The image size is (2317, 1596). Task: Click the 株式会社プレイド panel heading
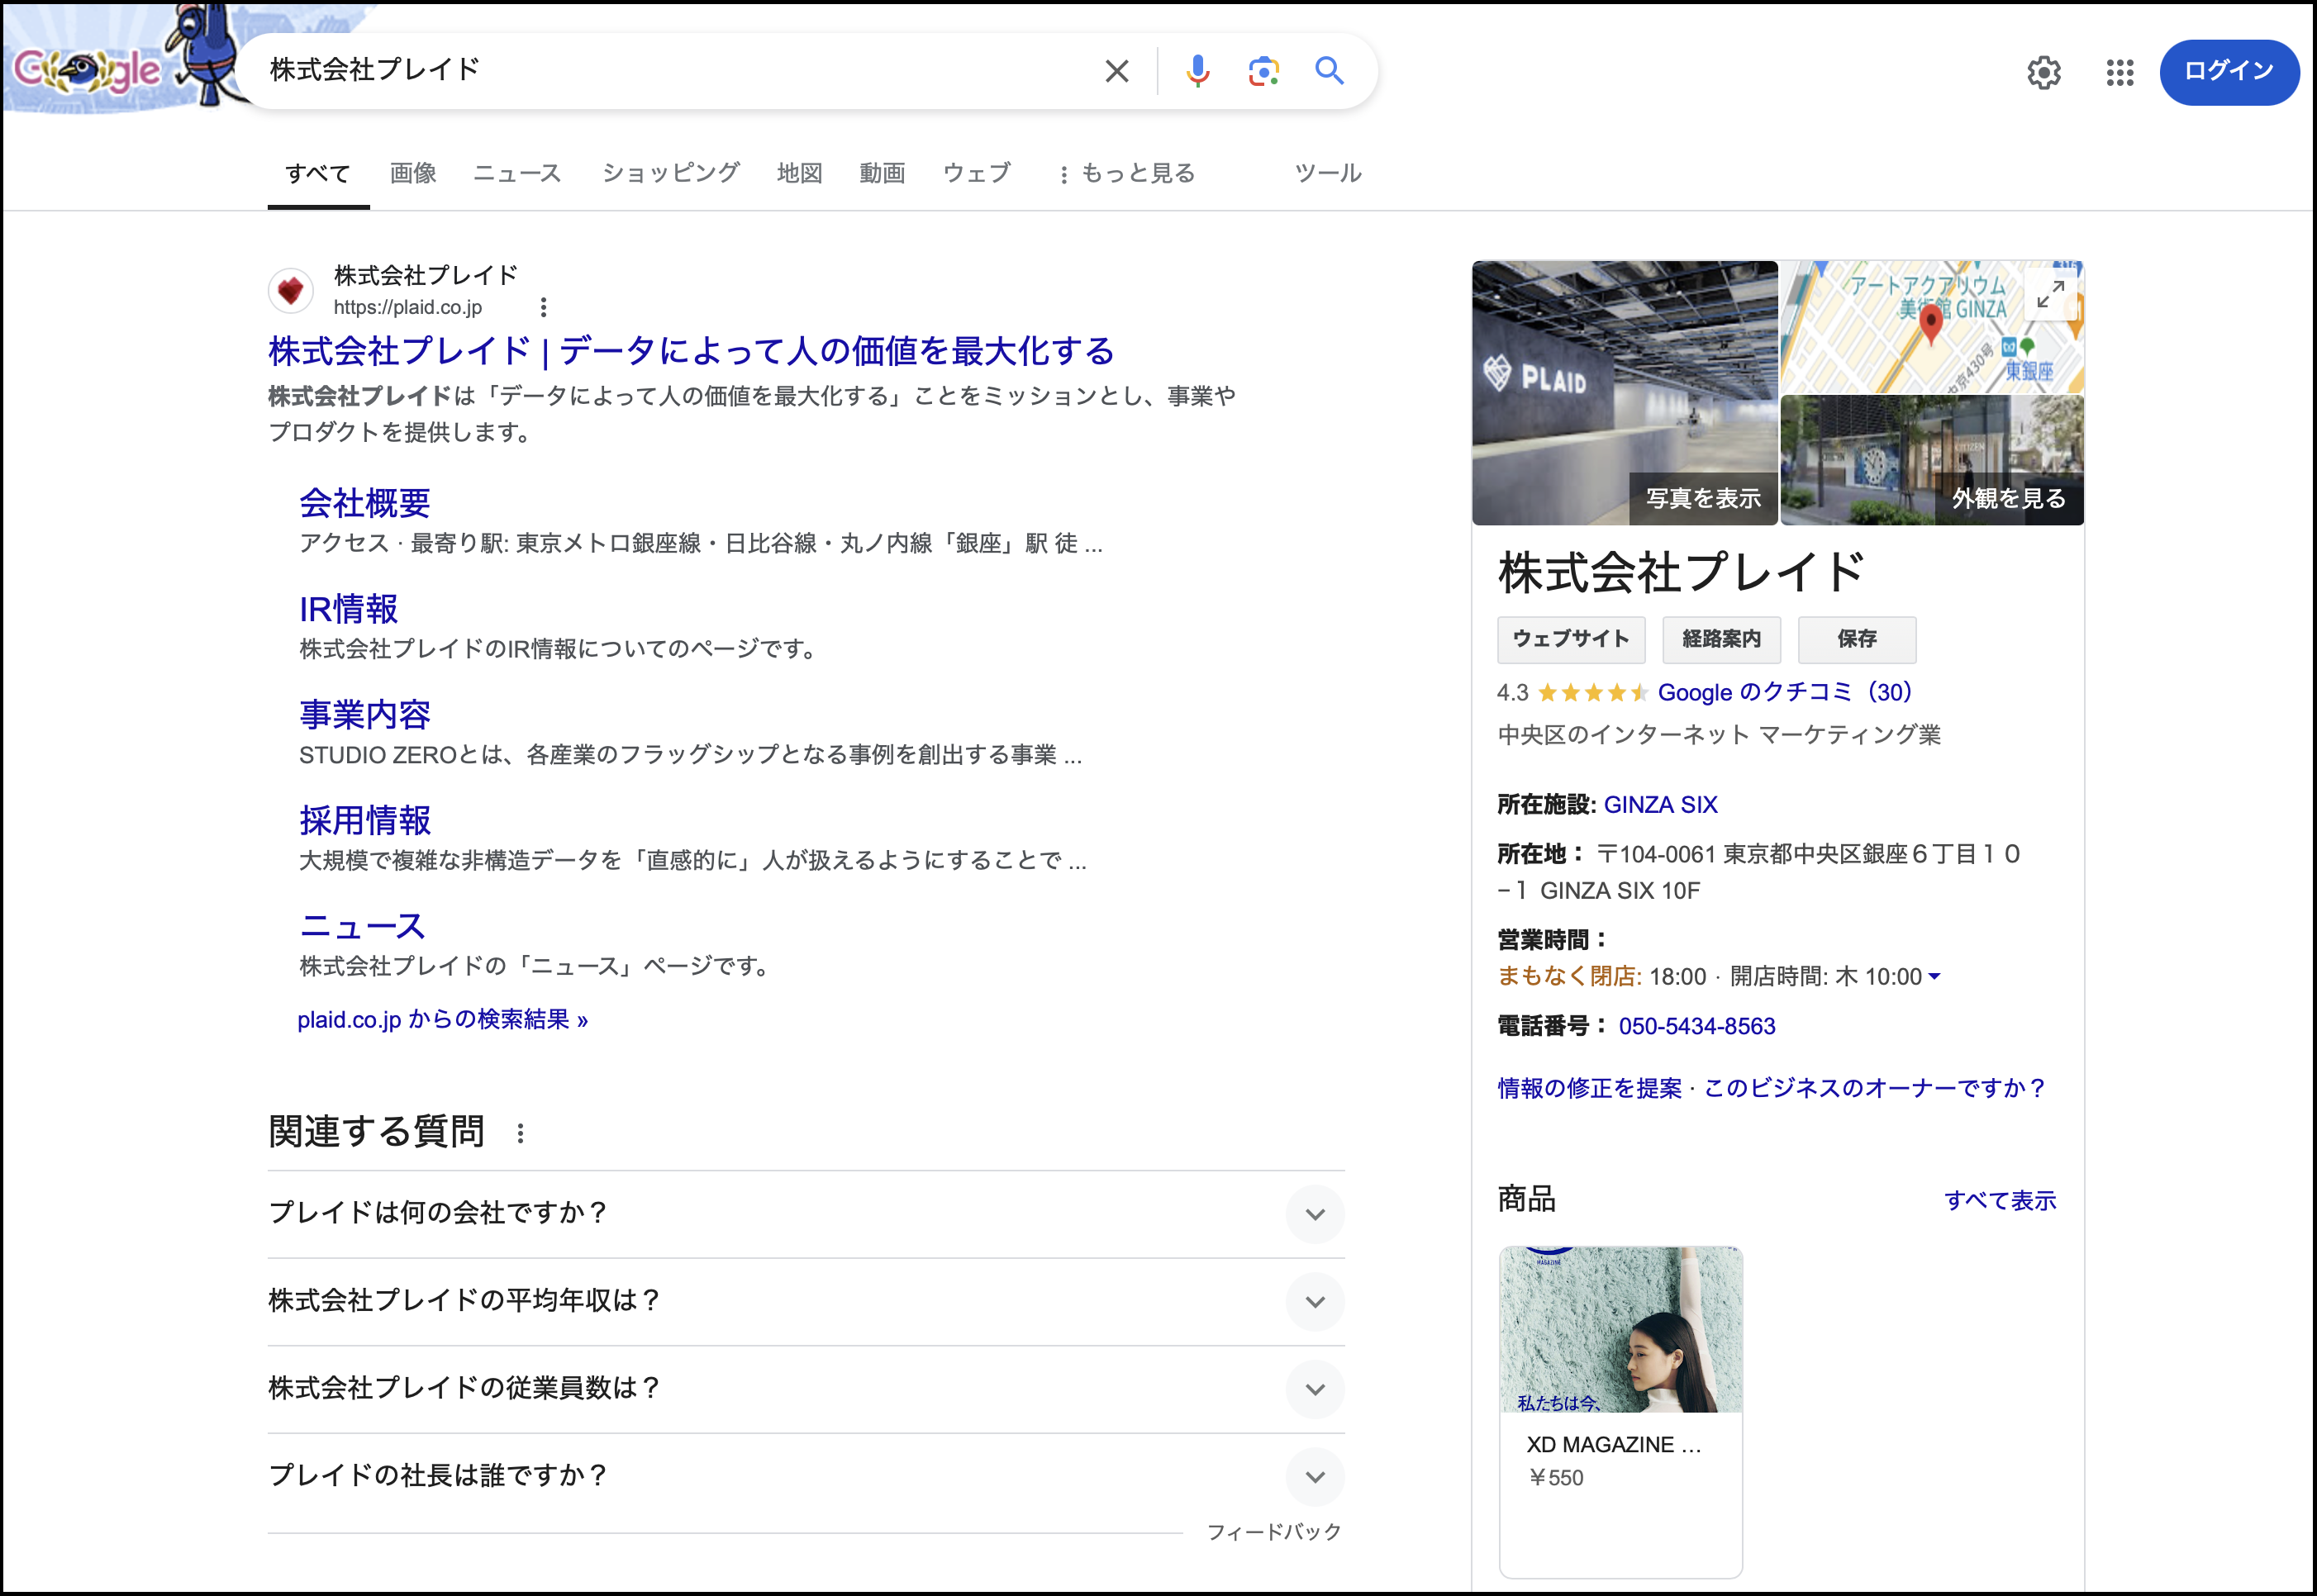coord(1681,572)
